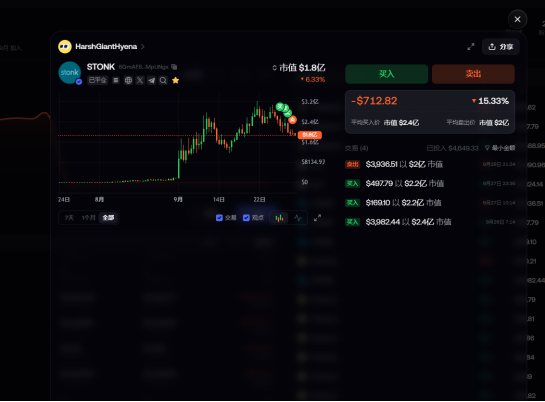Select the 卖出 $3,936.51 trade row
Screen dimensions: 545x402
[430, 164]
